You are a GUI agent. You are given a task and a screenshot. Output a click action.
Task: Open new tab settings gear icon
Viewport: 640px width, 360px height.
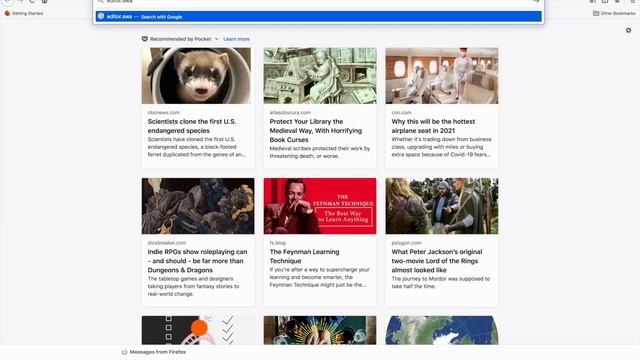pos(629,30)
